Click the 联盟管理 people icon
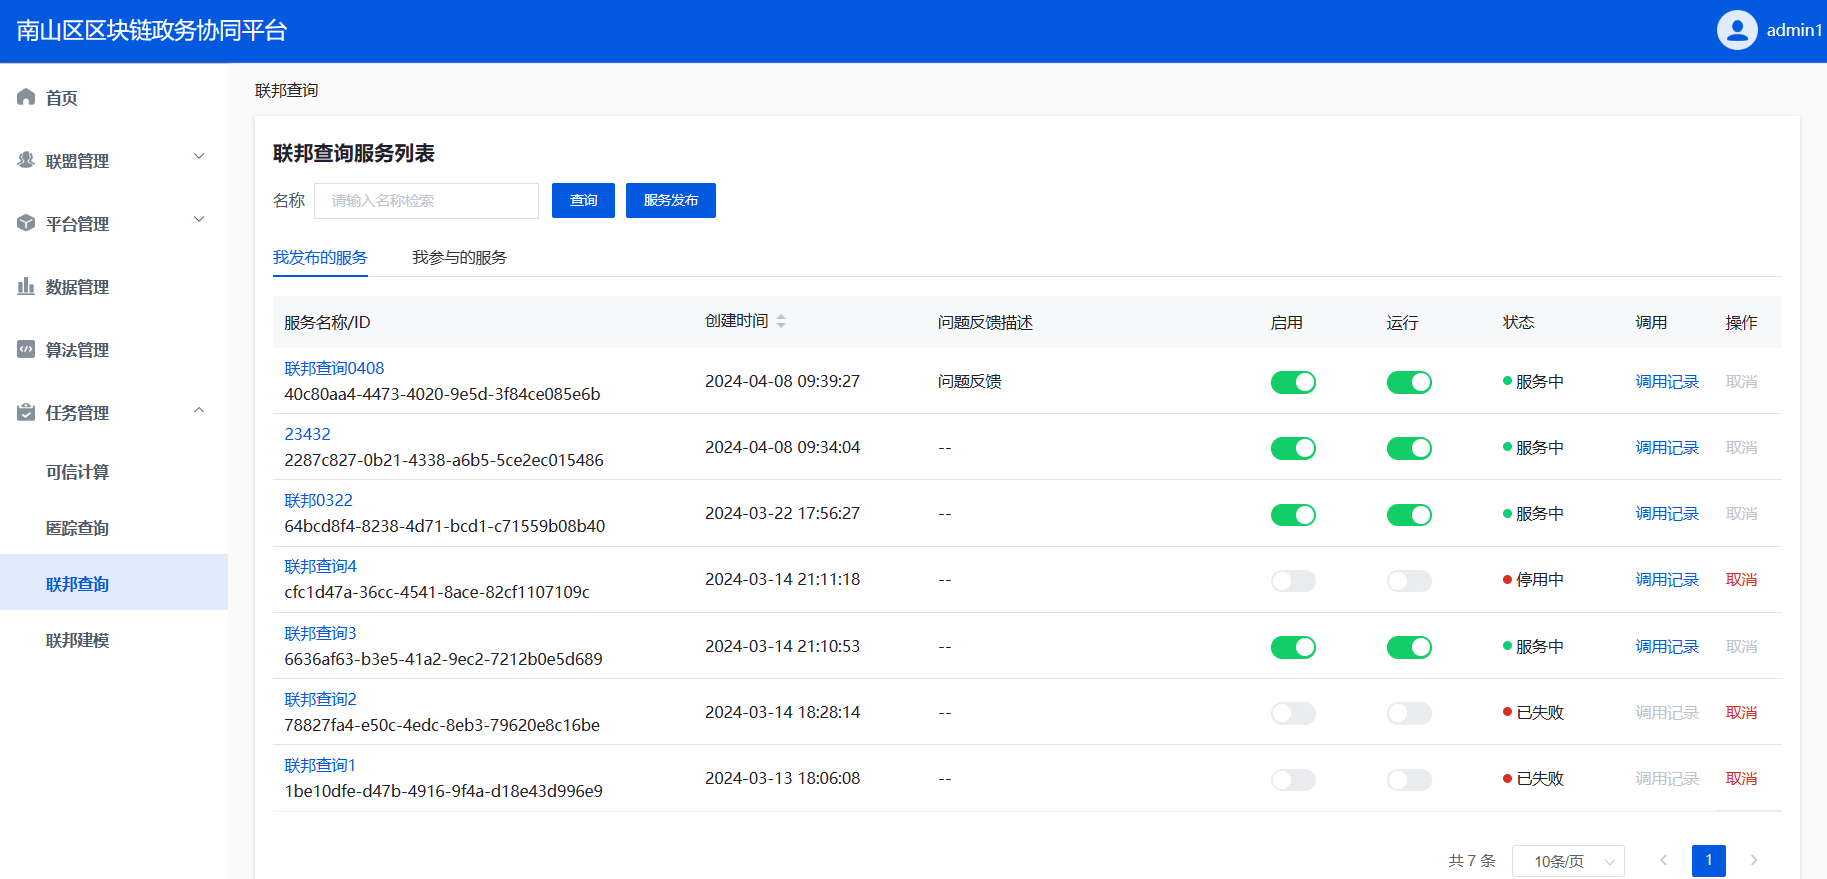The image size is (1827, 879). point(26,160)
